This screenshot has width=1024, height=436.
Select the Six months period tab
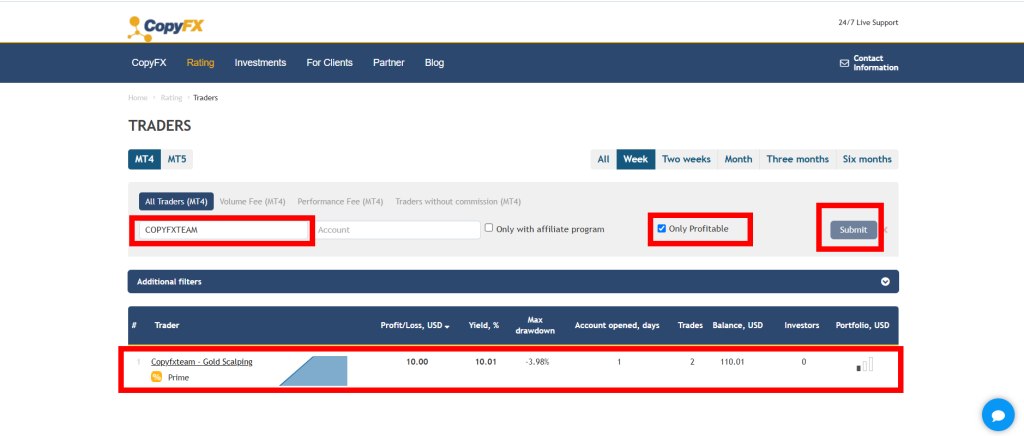click(867, 159)
